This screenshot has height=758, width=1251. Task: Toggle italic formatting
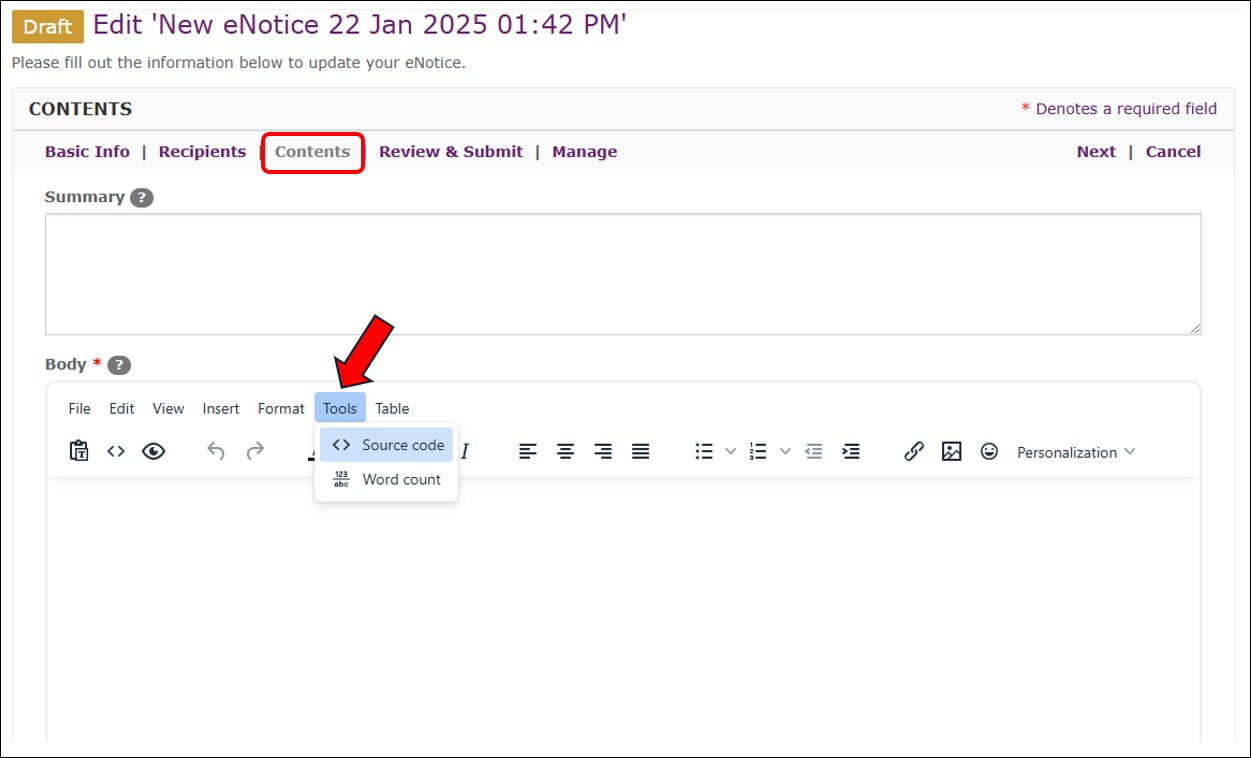coord(465,452)
